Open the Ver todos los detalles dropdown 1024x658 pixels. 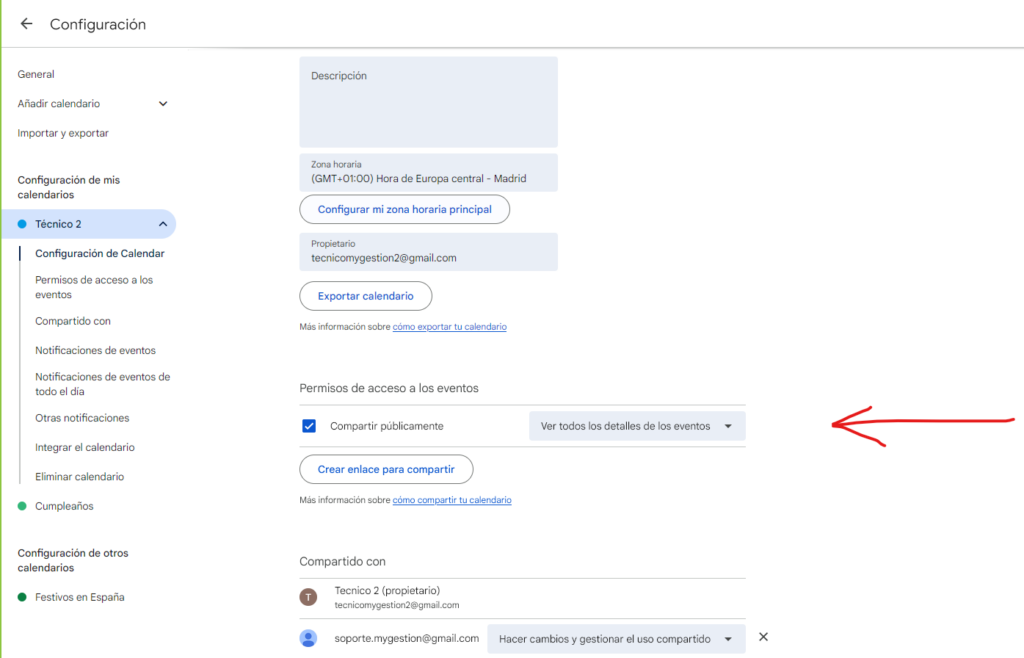click(x=637, y=426)
